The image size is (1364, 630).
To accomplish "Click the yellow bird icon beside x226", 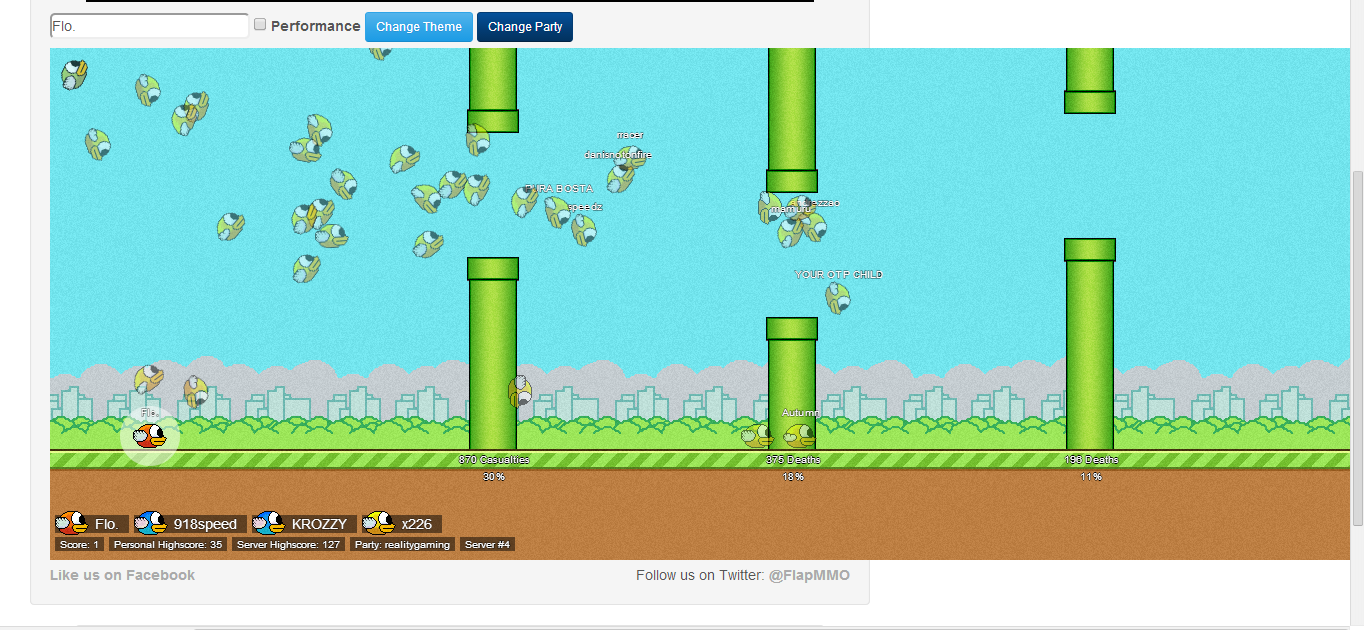I will coord(379,523).
